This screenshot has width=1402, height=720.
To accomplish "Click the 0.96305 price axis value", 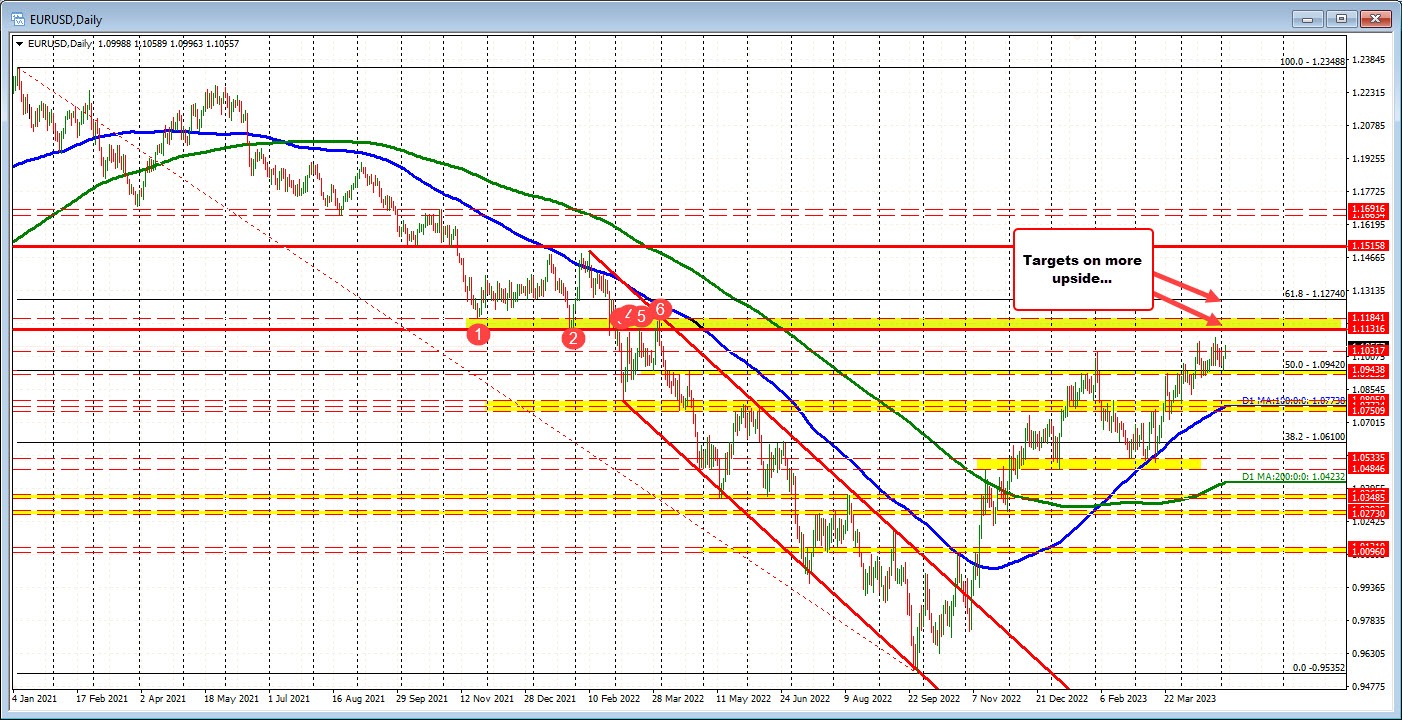I will [1367, 654].
